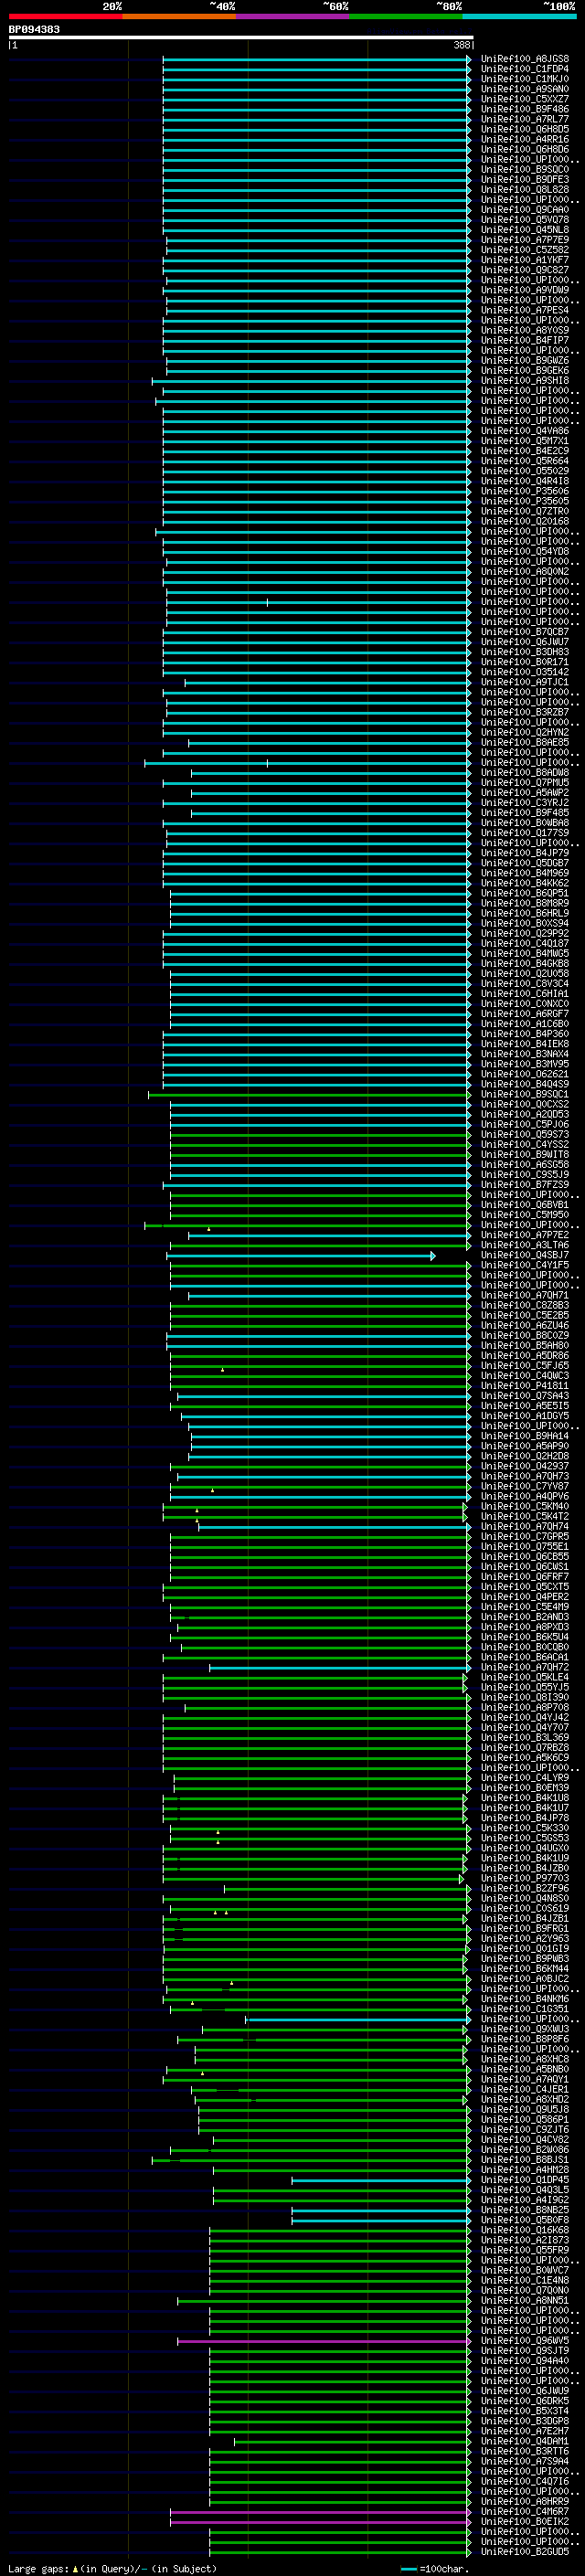
Task: Select the UniRef100_Q5VQ78 label
Action: [525, 220]
